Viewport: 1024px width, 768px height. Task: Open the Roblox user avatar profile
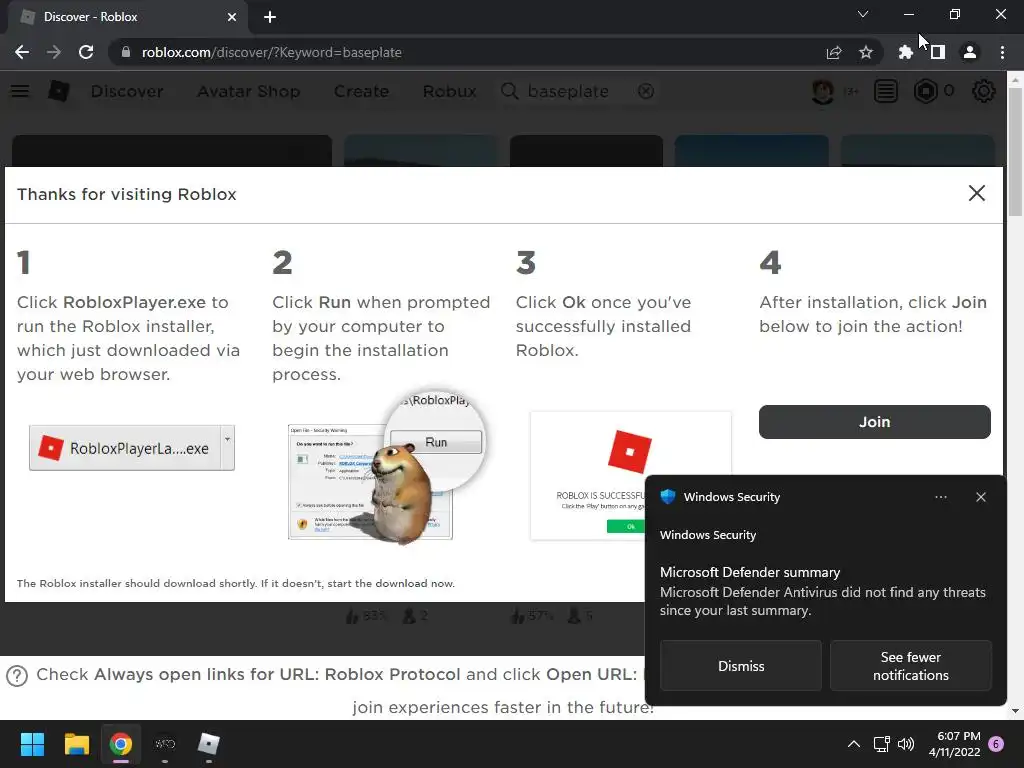[x=823, y=91]
